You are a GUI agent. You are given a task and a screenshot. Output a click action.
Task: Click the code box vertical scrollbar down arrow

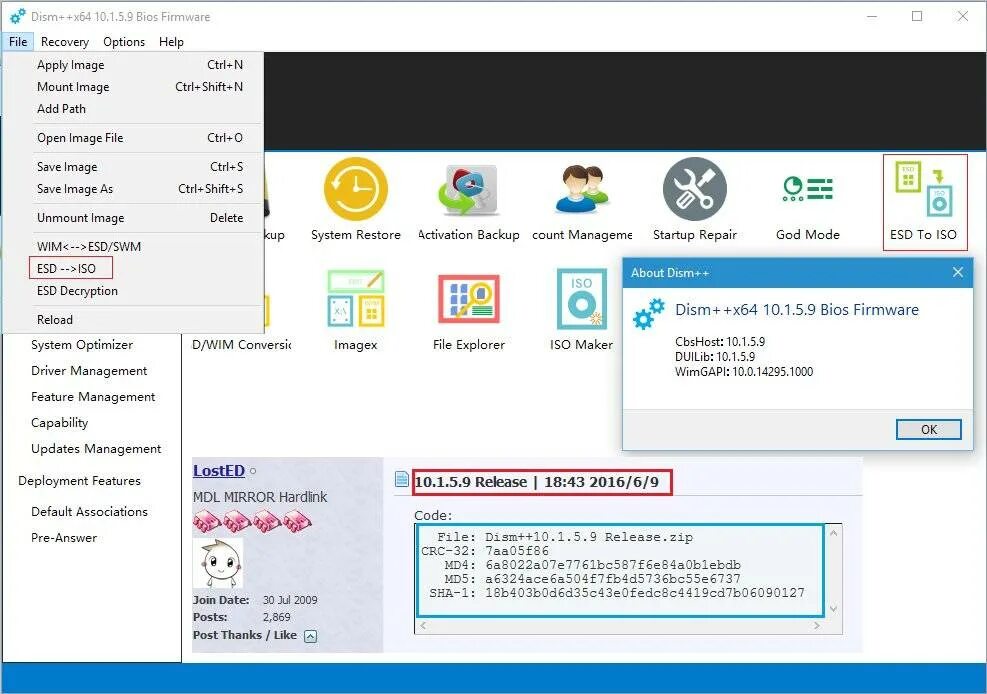pyautogui.click(x=833, y=608)
